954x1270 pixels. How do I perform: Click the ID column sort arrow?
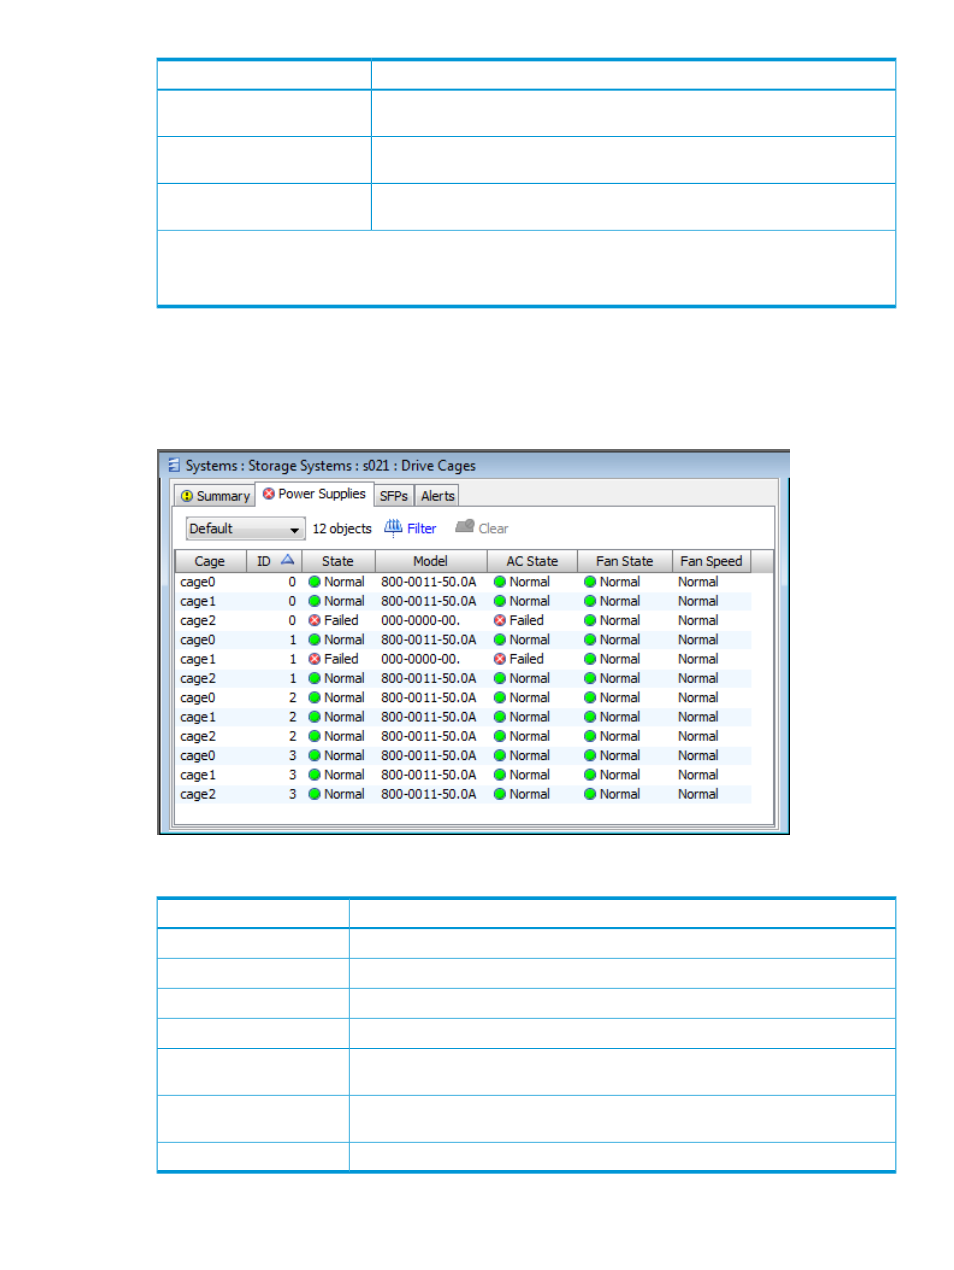tap(287, 560)
